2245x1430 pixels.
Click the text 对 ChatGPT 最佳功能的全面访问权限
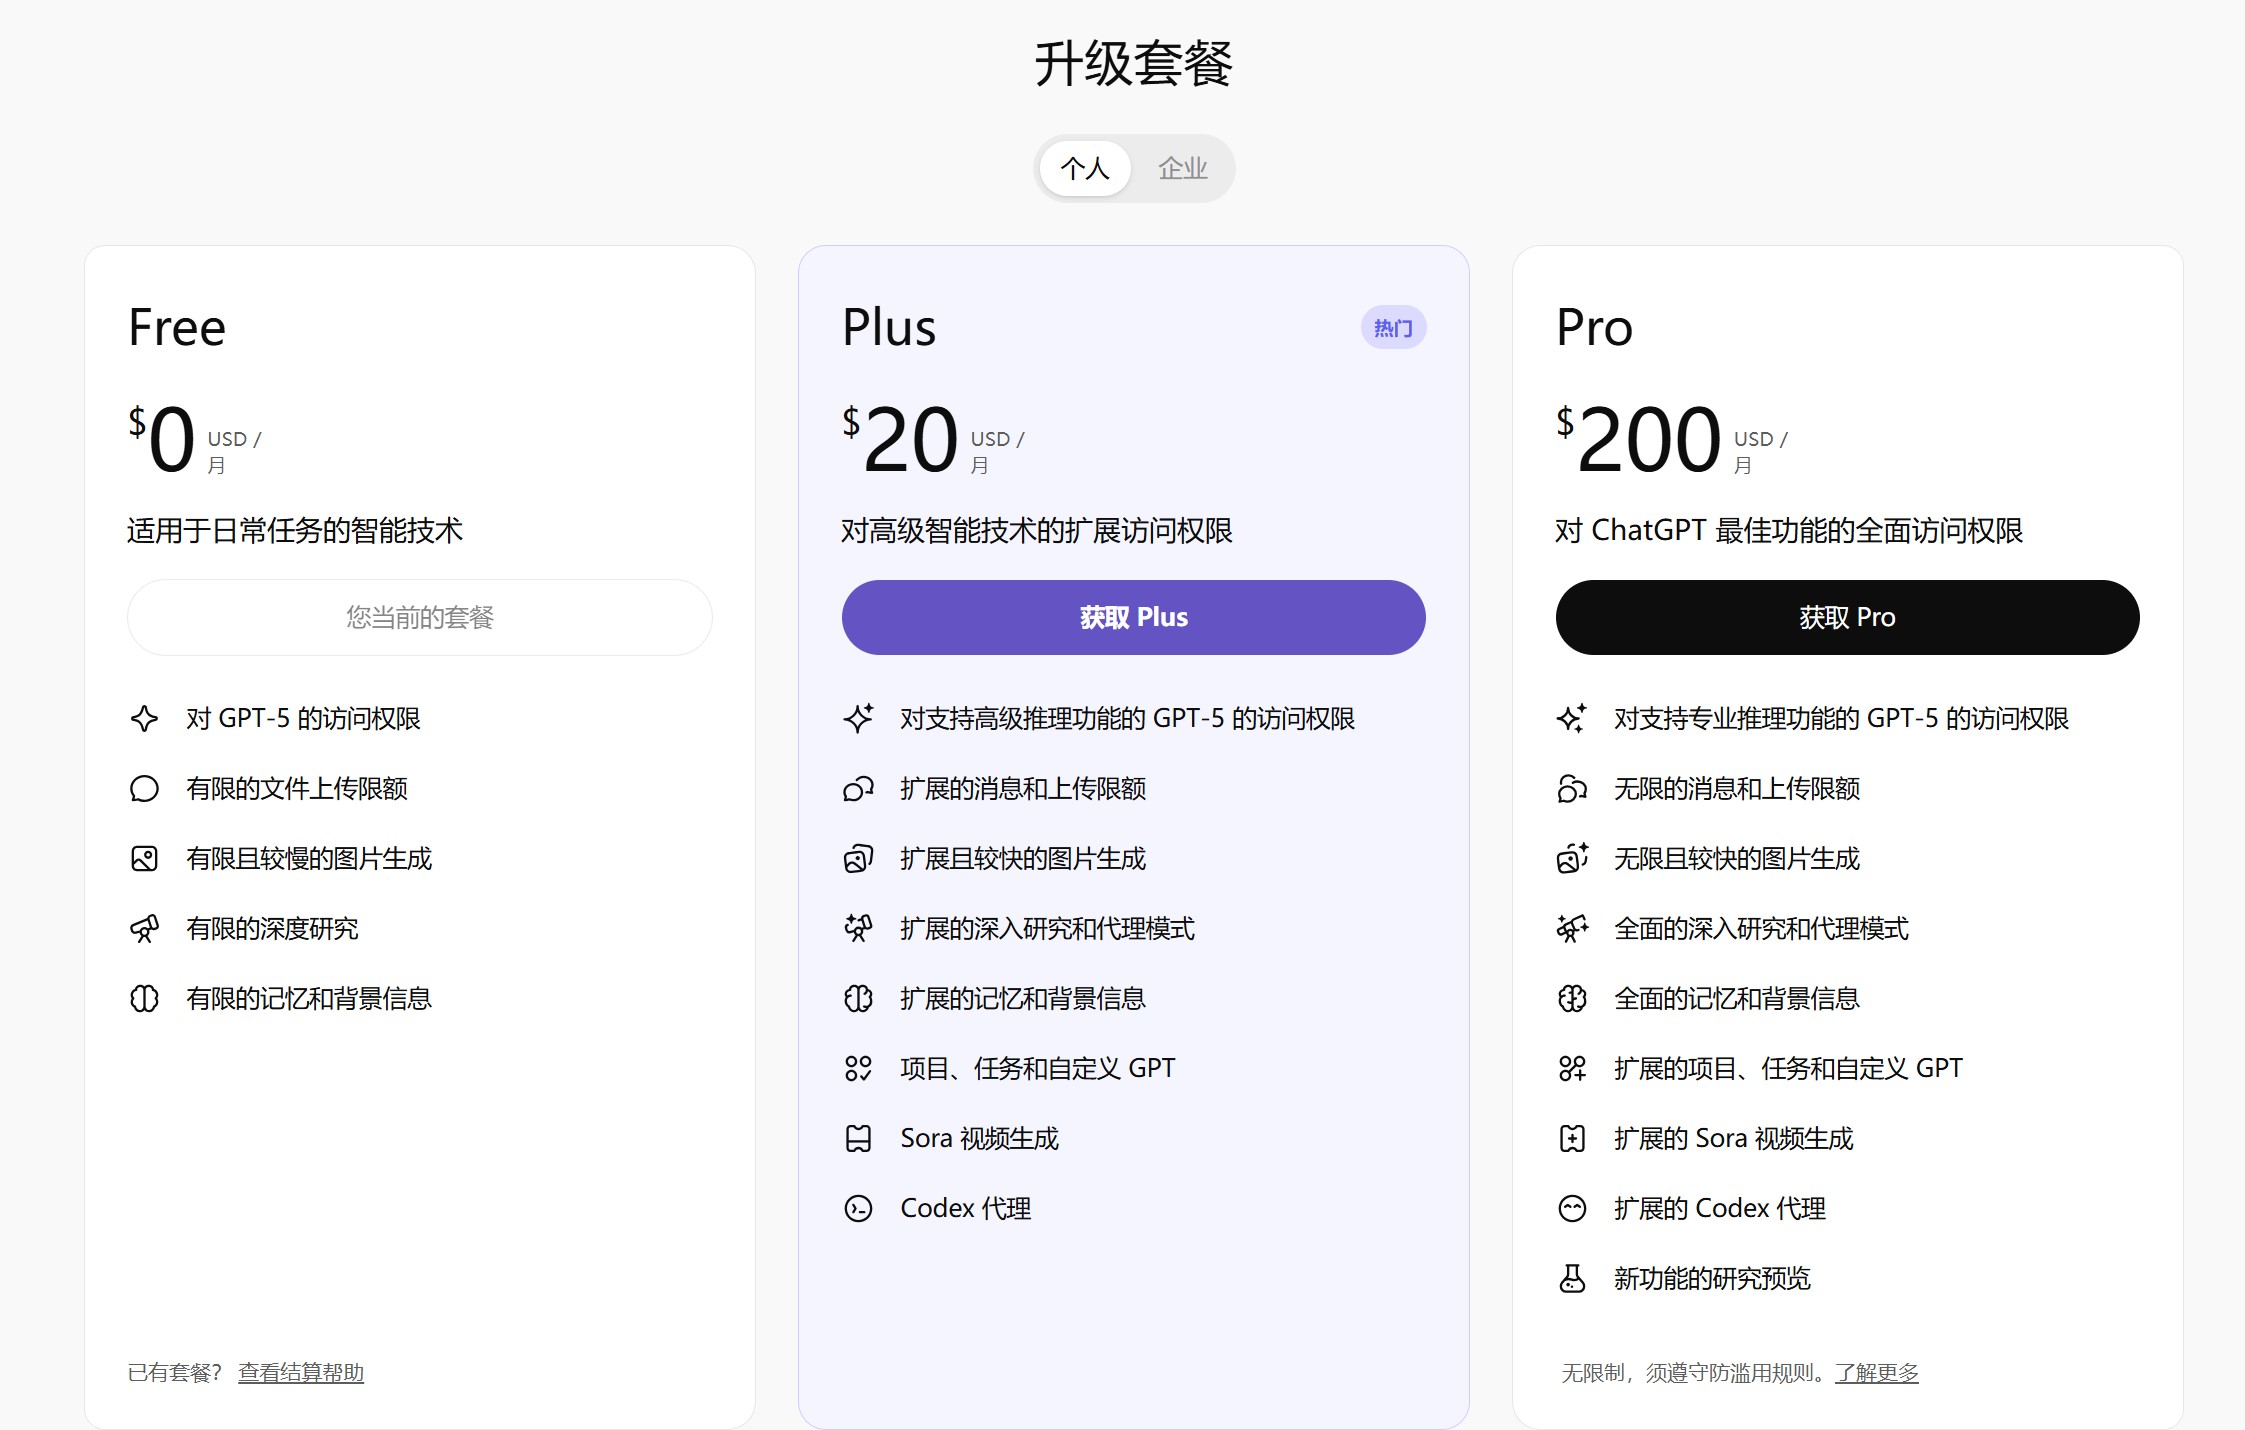[x=1789, y=530]
